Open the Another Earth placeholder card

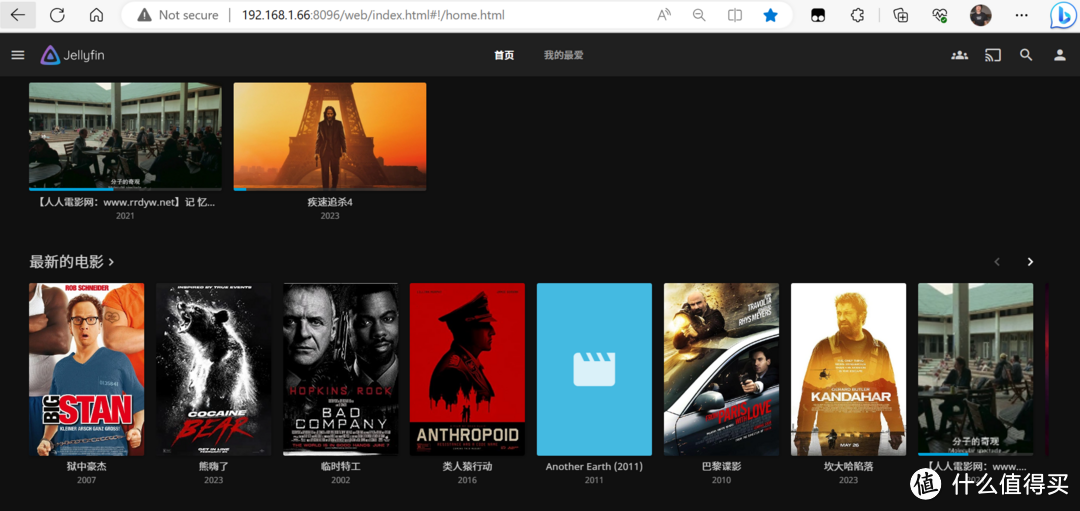point(594,369)
